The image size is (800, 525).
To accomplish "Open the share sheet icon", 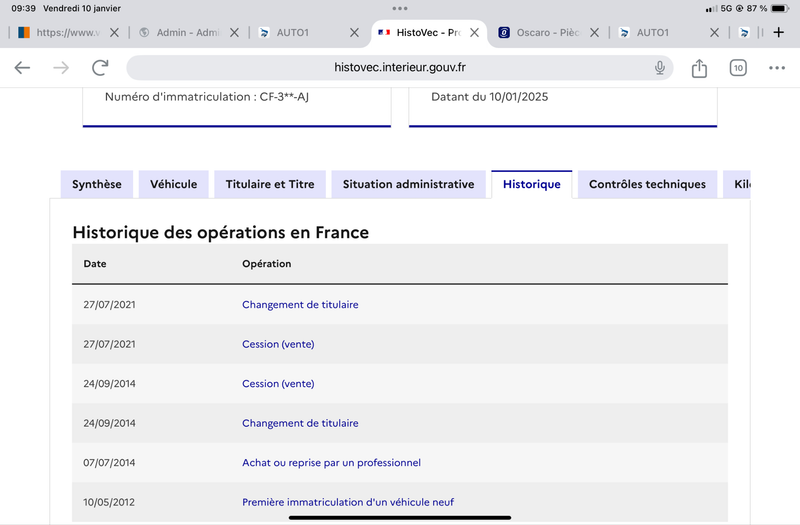I will (x=699, y=67).
